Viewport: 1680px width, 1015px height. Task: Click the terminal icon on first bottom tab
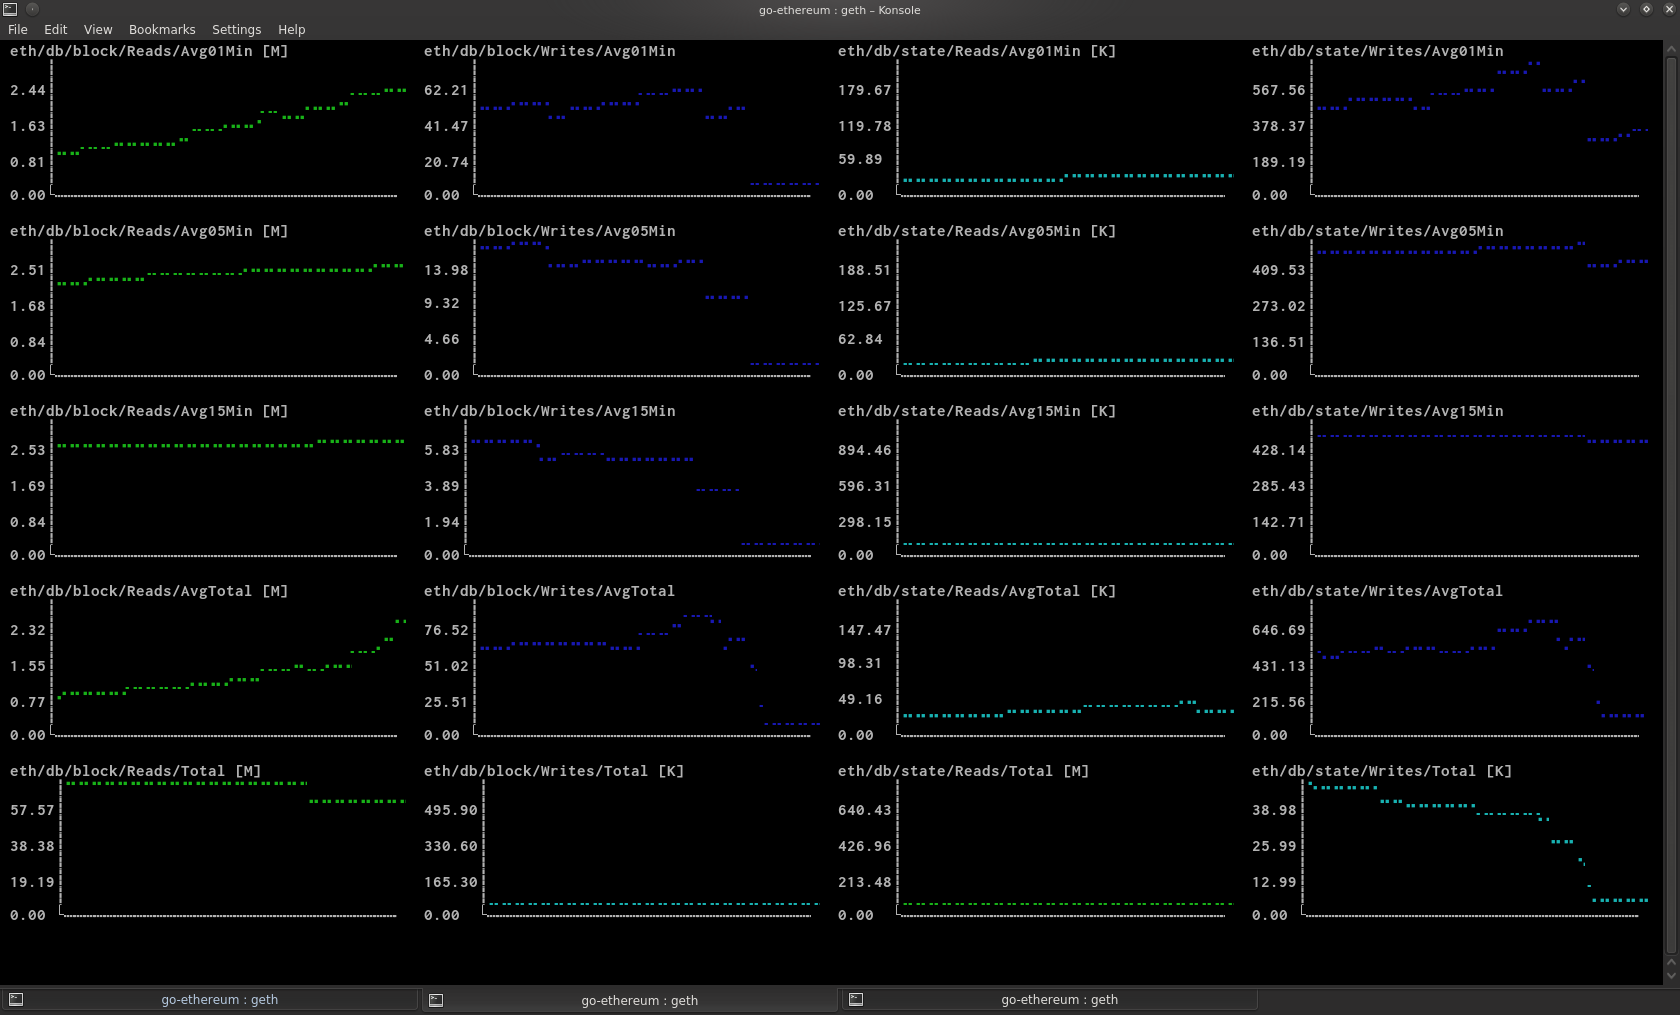pyautogui.click(x=16, y=999)
